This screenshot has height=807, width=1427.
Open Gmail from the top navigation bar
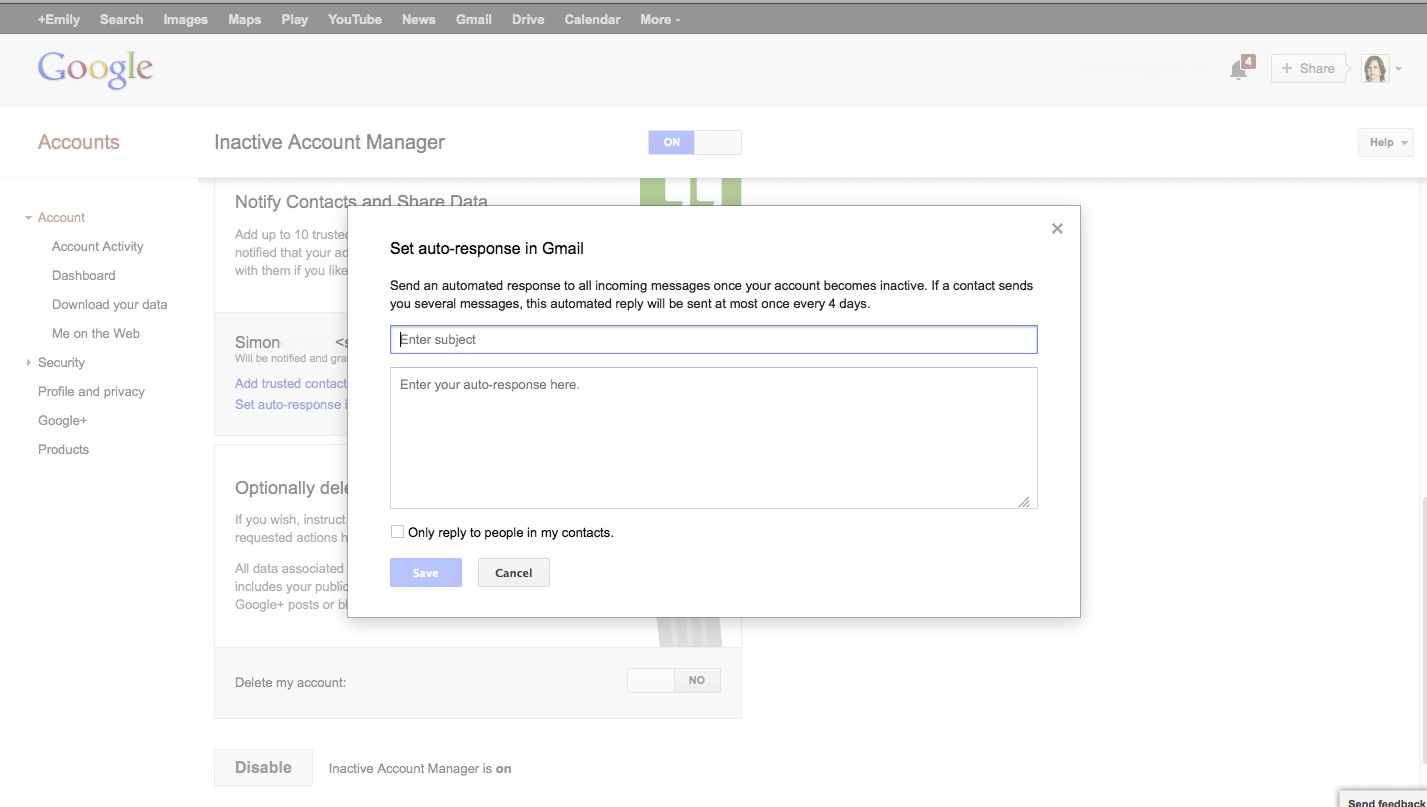point(473,19)
